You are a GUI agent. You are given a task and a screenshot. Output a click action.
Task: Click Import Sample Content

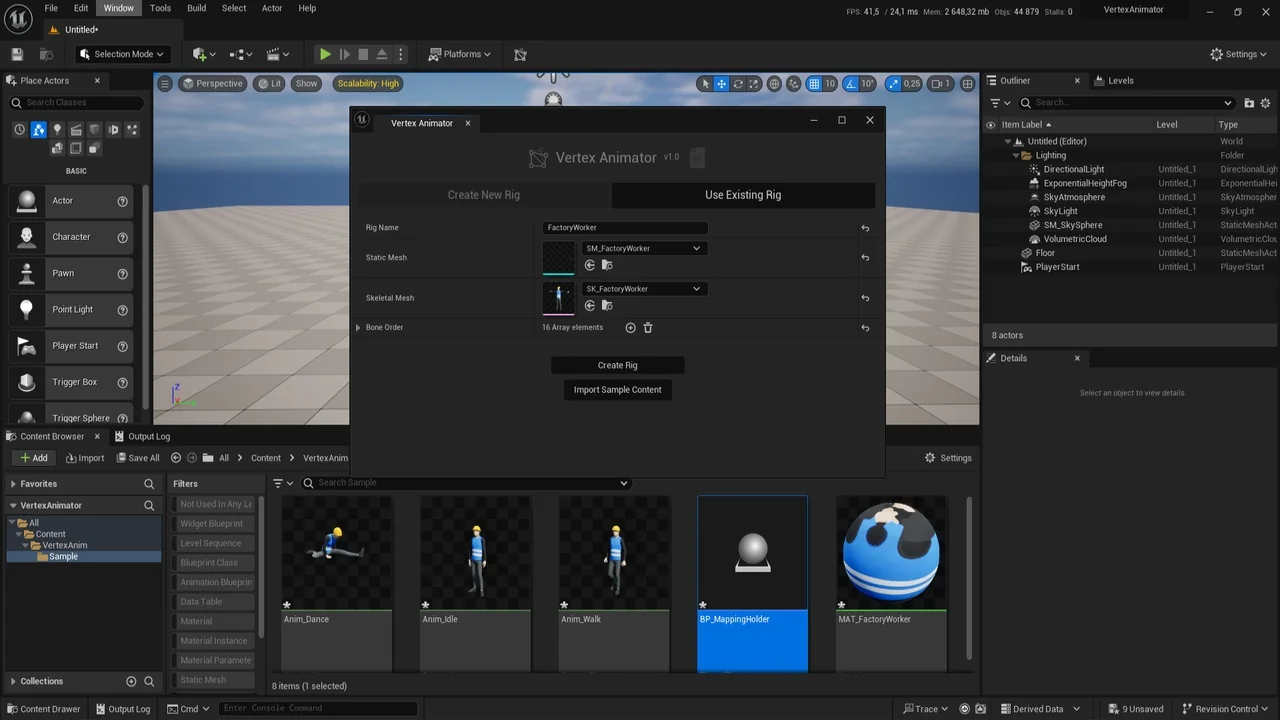point(617,390)
